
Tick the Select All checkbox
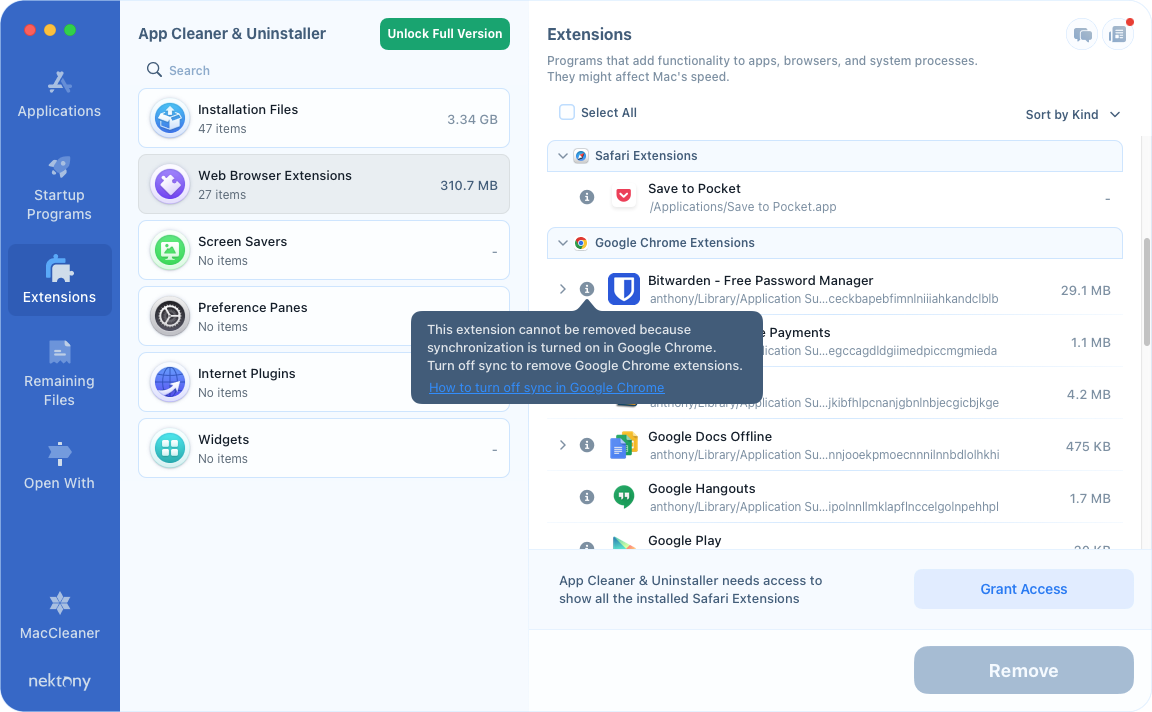tap(566, 112)
